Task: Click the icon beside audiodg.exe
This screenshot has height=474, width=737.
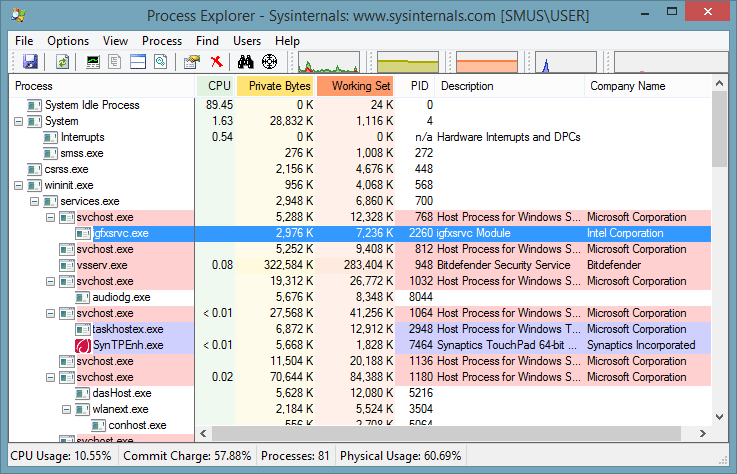Action: coord(82,297)
